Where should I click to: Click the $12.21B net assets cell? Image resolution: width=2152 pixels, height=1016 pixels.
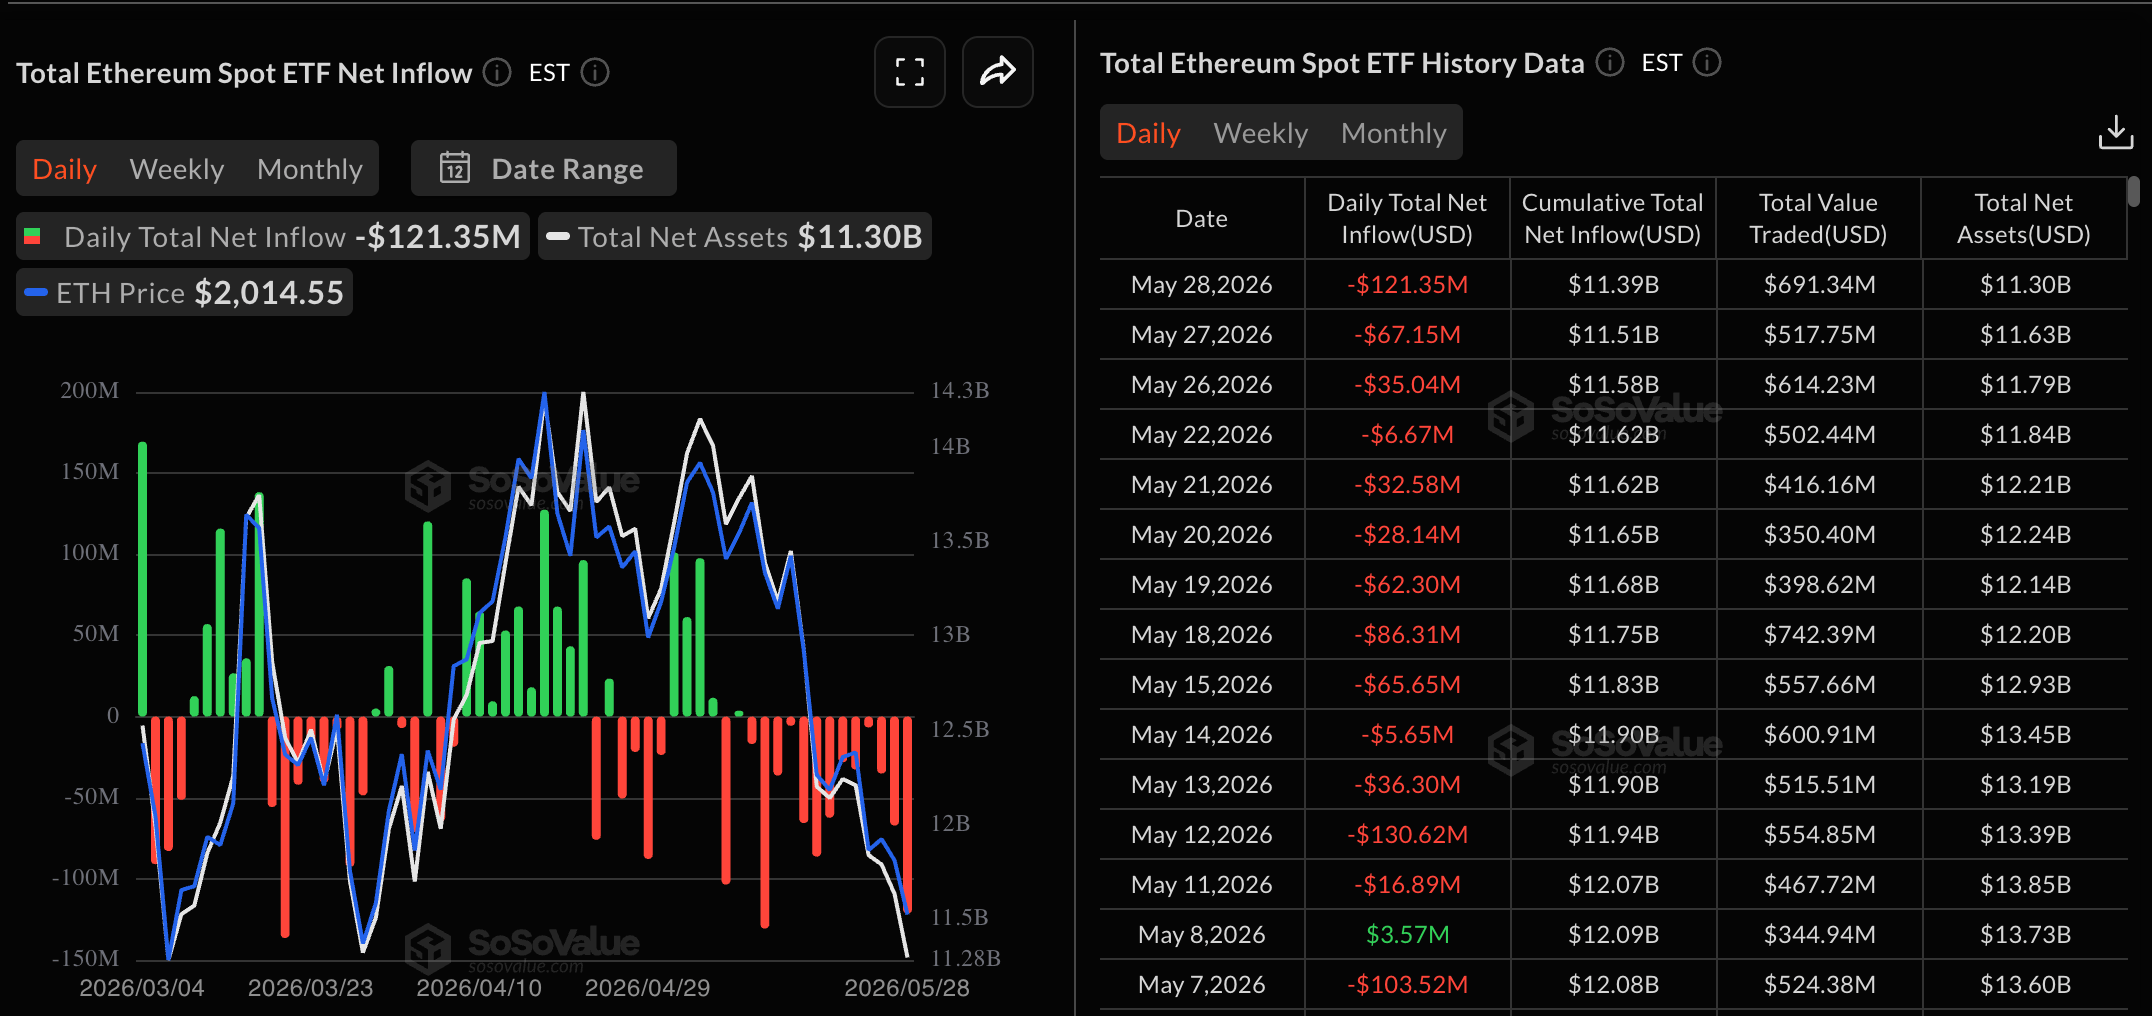(x=2025, y=485)
